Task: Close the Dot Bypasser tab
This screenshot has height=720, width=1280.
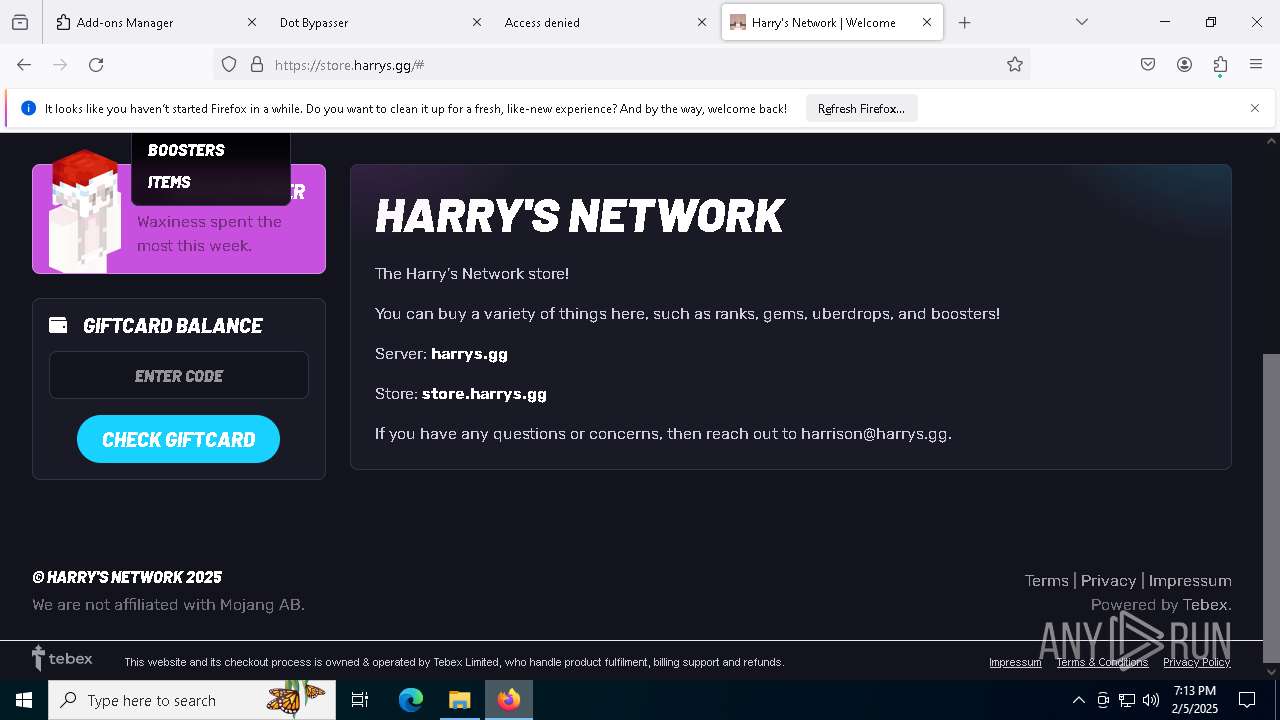Action: pos(477,22)
